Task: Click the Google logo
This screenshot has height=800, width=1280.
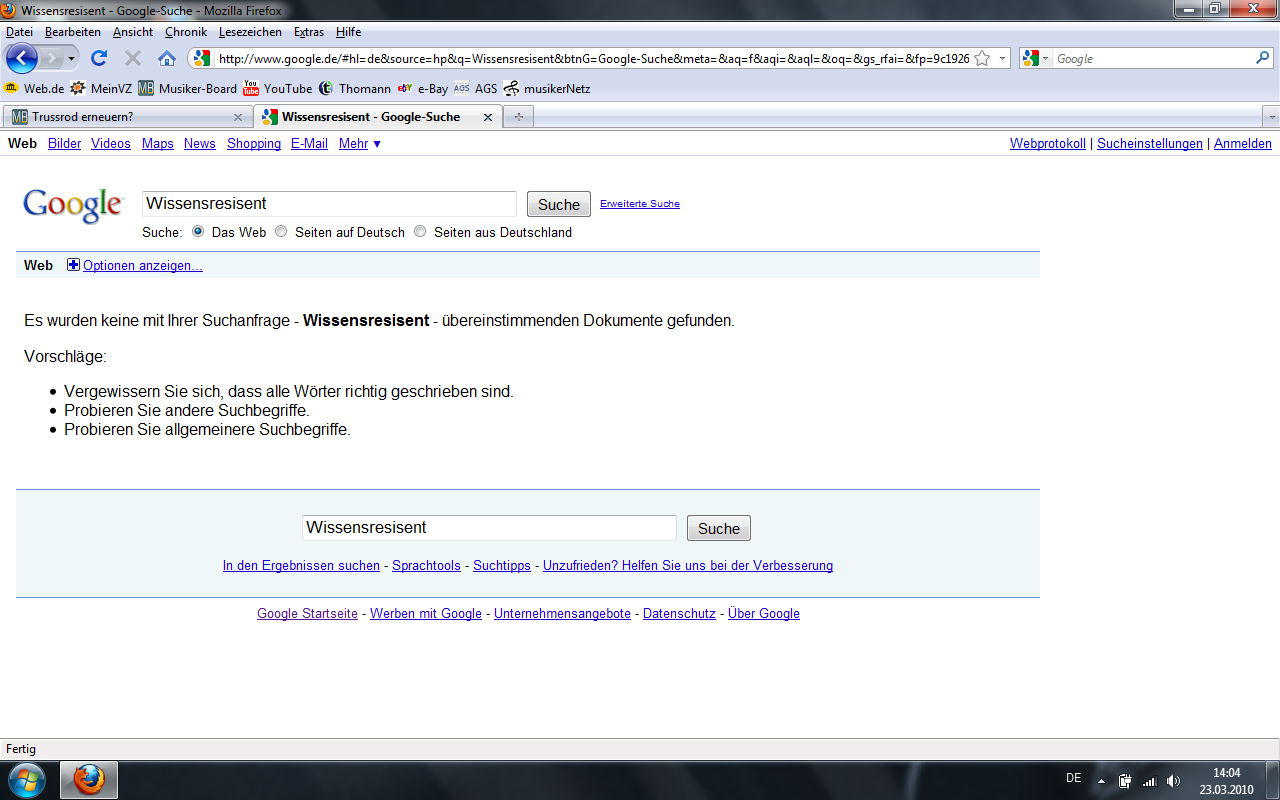Action: click(x=73, y=205)
